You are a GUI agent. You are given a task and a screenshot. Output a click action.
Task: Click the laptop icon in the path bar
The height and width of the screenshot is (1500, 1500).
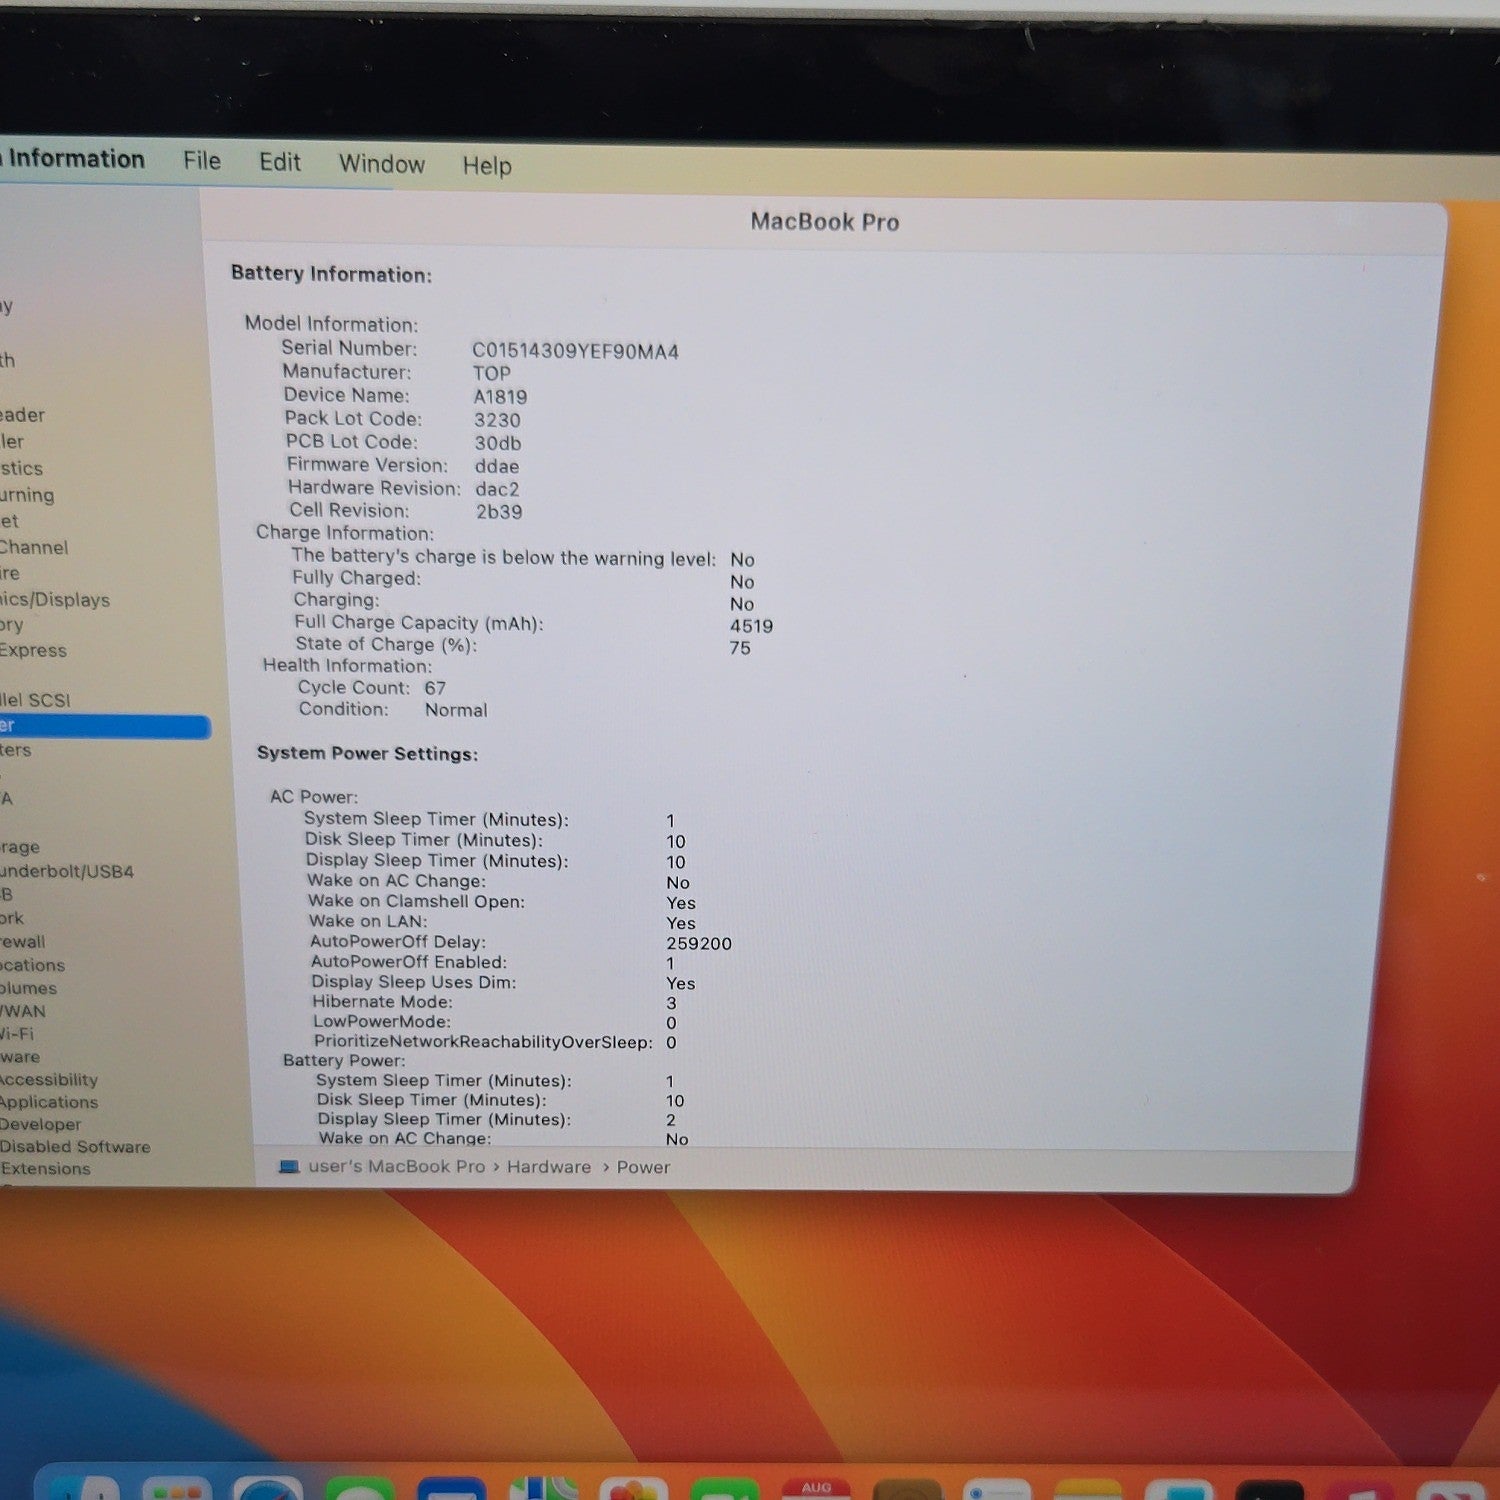click(289, 1166)
